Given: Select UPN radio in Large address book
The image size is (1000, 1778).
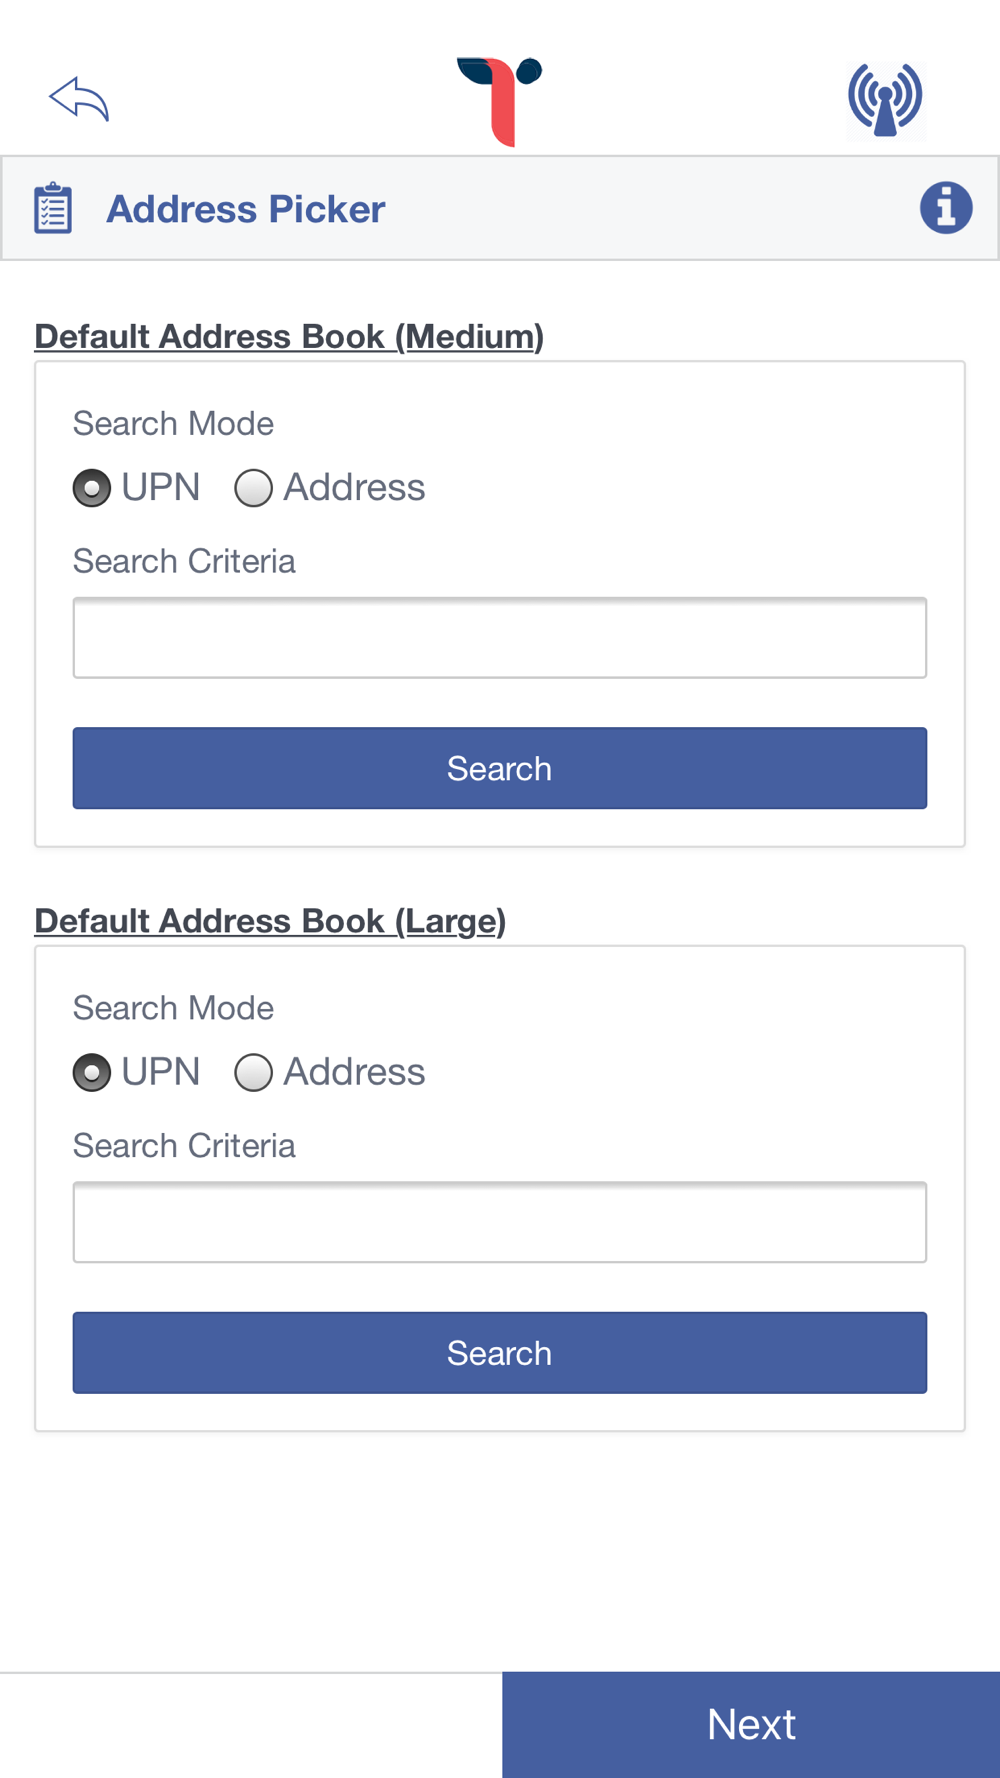Looking at the screenshot, I should pos(92,1073).
